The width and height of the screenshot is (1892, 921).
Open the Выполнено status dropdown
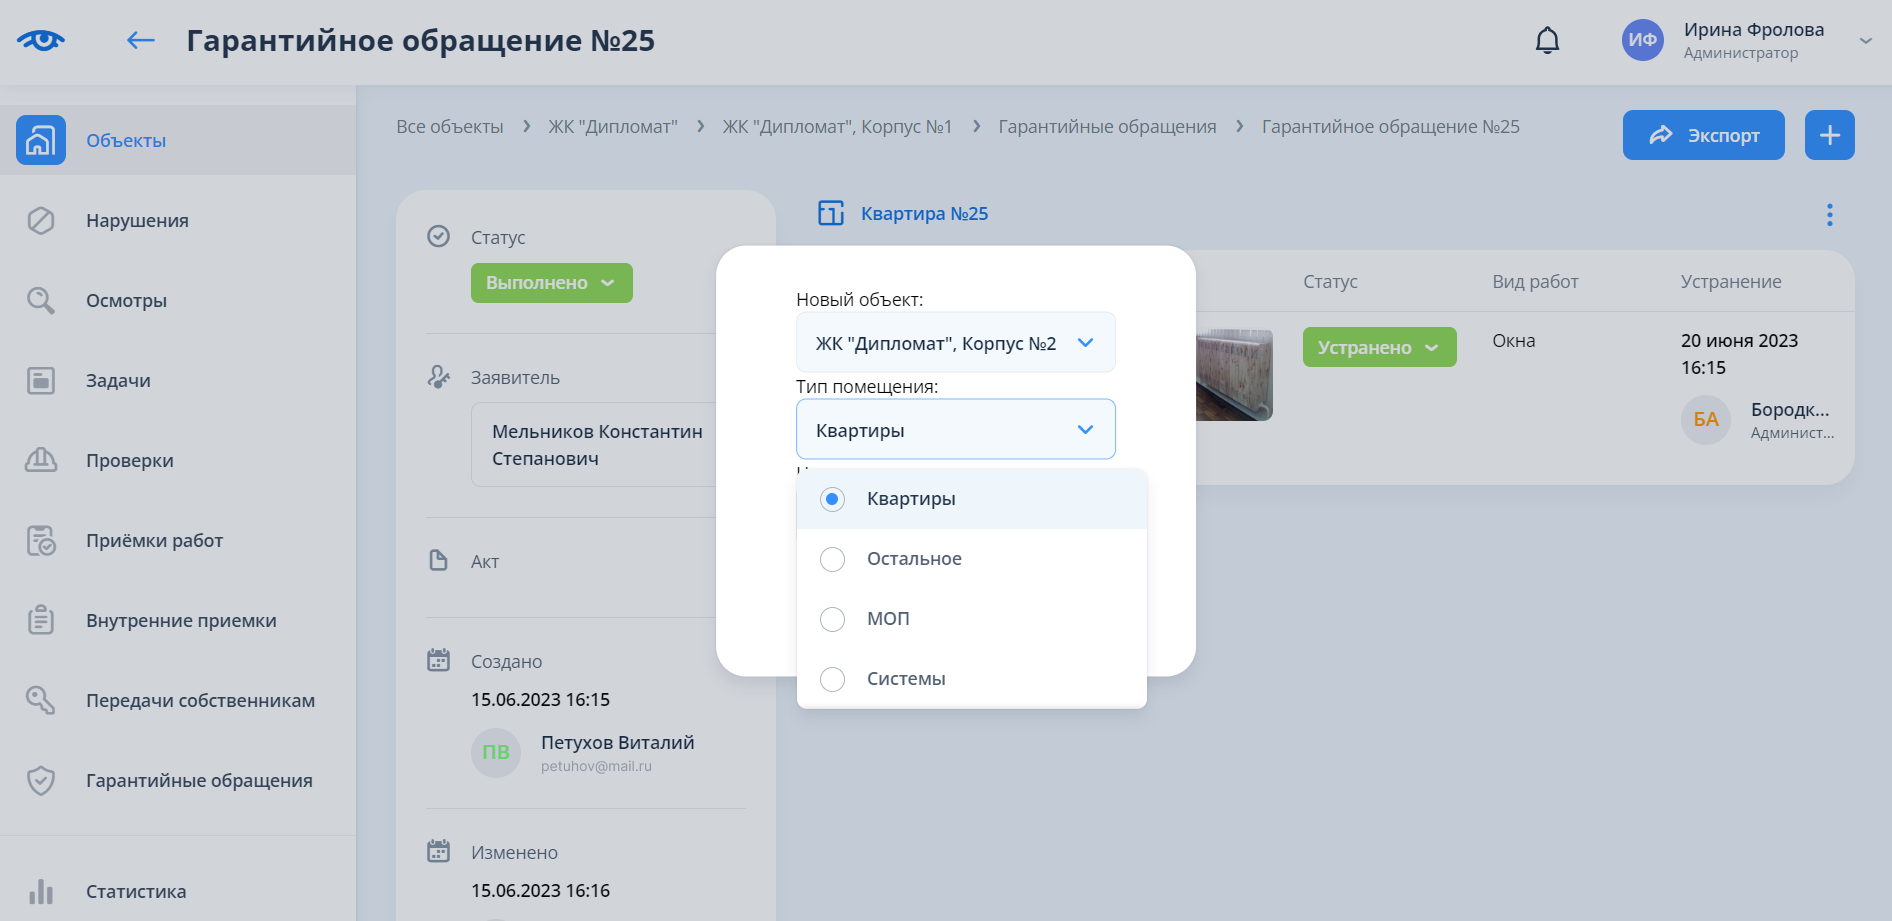click(551, 283)
